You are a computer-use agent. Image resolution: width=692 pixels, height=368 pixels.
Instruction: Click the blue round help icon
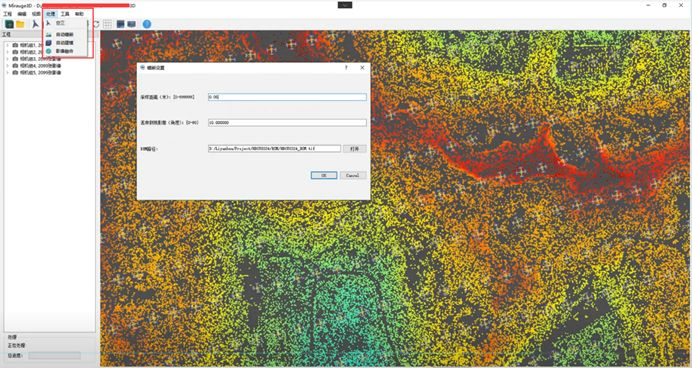tap(147, 24)
